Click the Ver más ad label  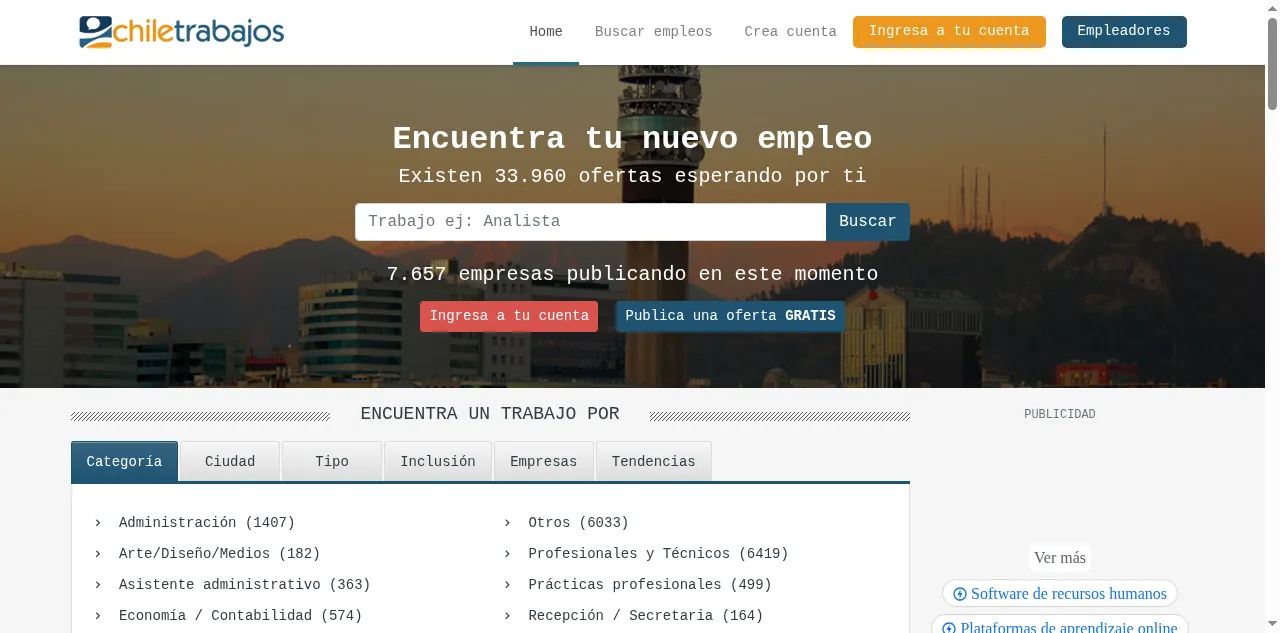[x=1060, y=558]
